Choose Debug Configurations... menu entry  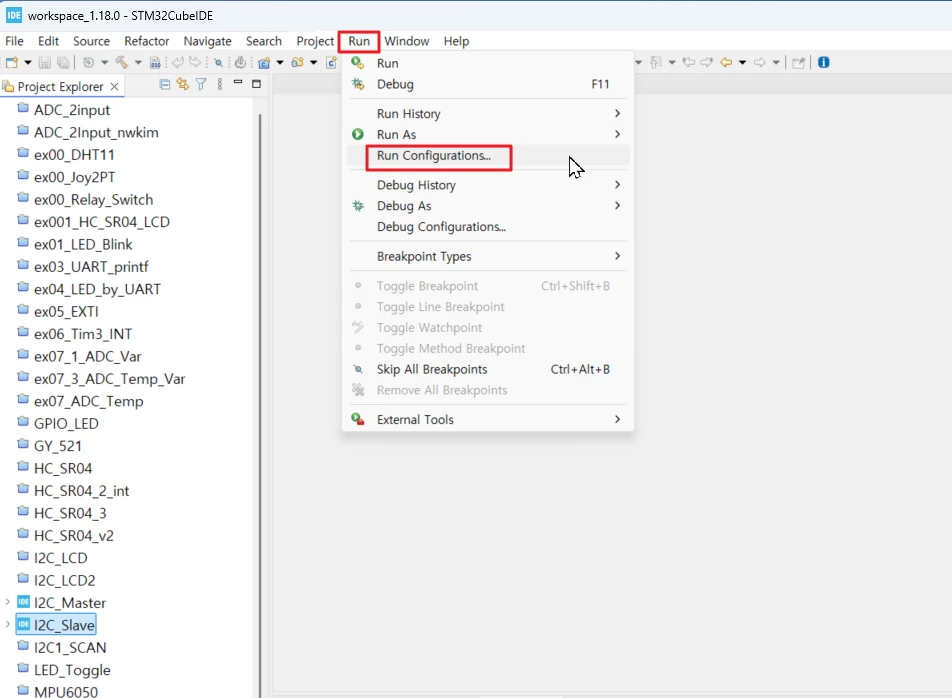(488, 226)
